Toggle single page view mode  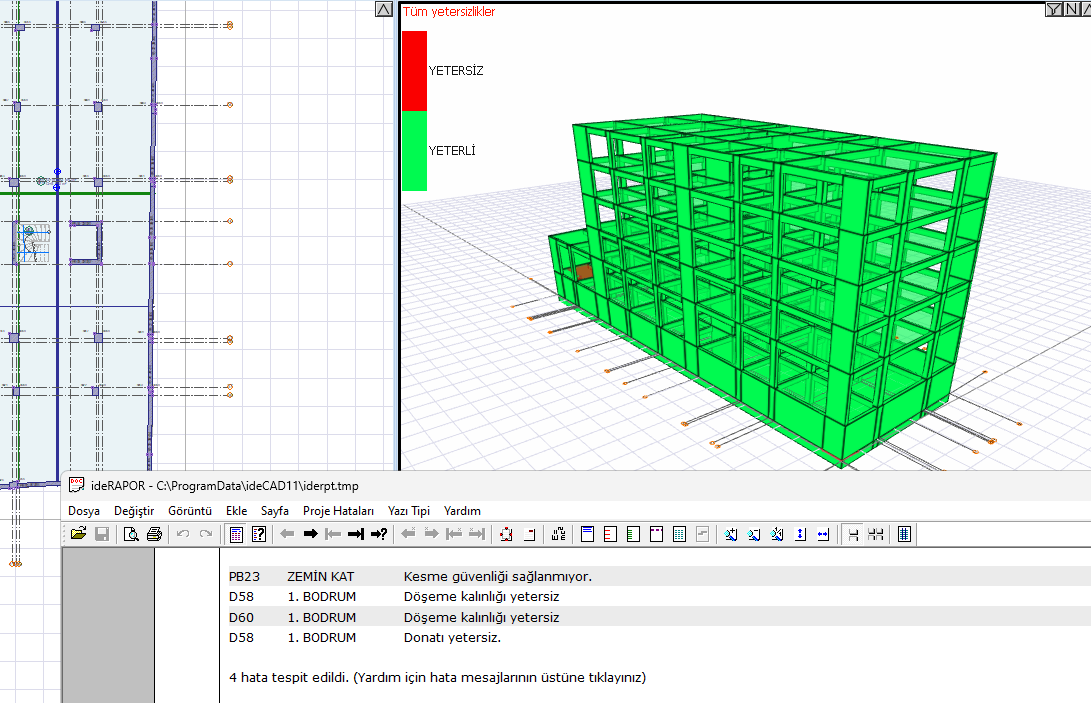point(853,535)
